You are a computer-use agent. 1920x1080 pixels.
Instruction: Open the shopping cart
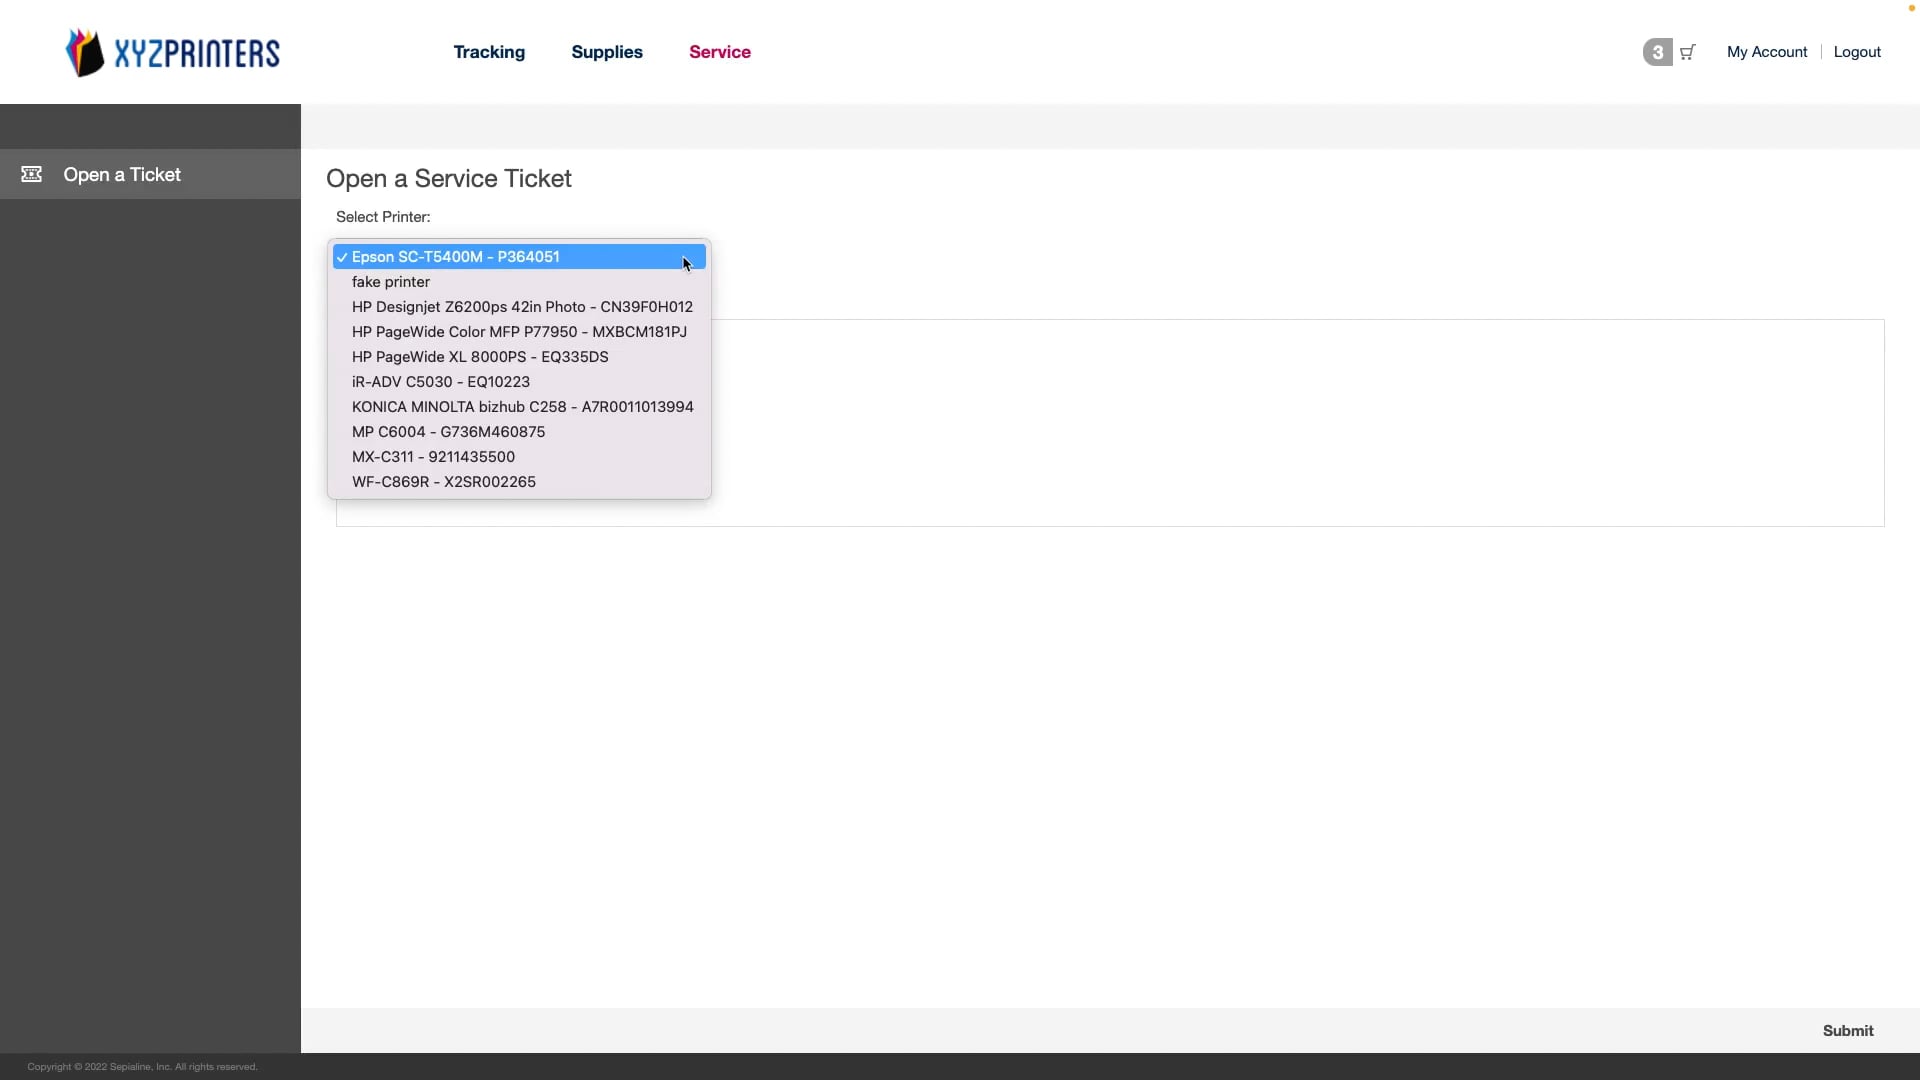1687,51
